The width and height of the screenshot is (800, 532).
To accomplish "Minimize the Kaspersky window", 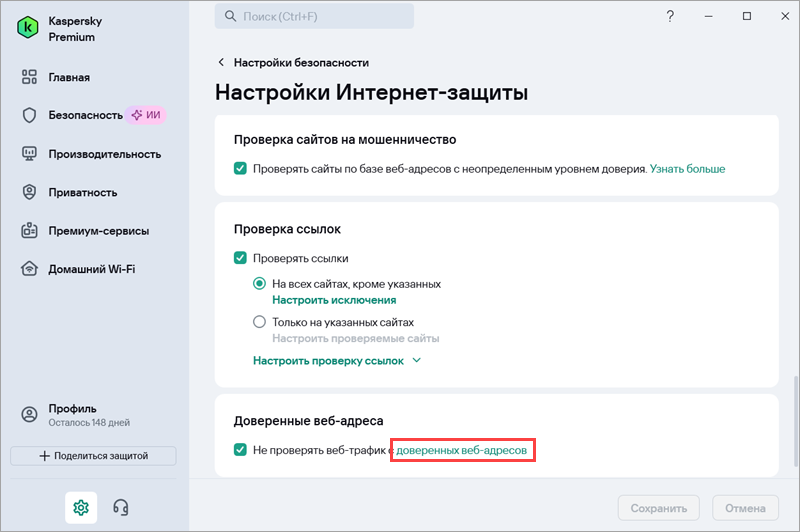I will [708, 16].
